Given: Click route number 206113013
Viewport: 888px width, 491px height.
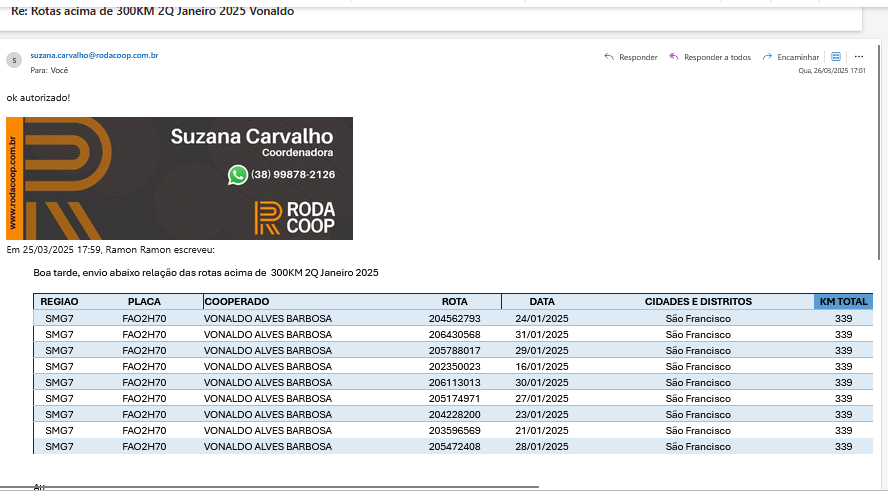Looking at the screenshot, I should (455, 382).
